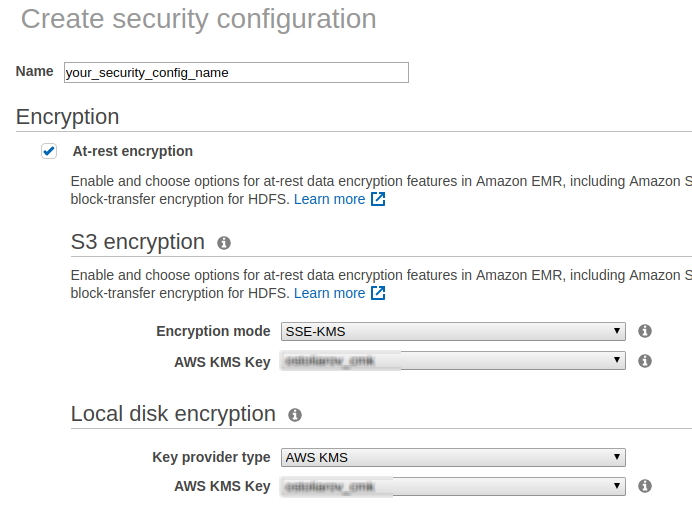Image resolution: width=692 pixels, height=511 pixels.
Task: Open the Key provider type dropdown
Action: [453, 457]
